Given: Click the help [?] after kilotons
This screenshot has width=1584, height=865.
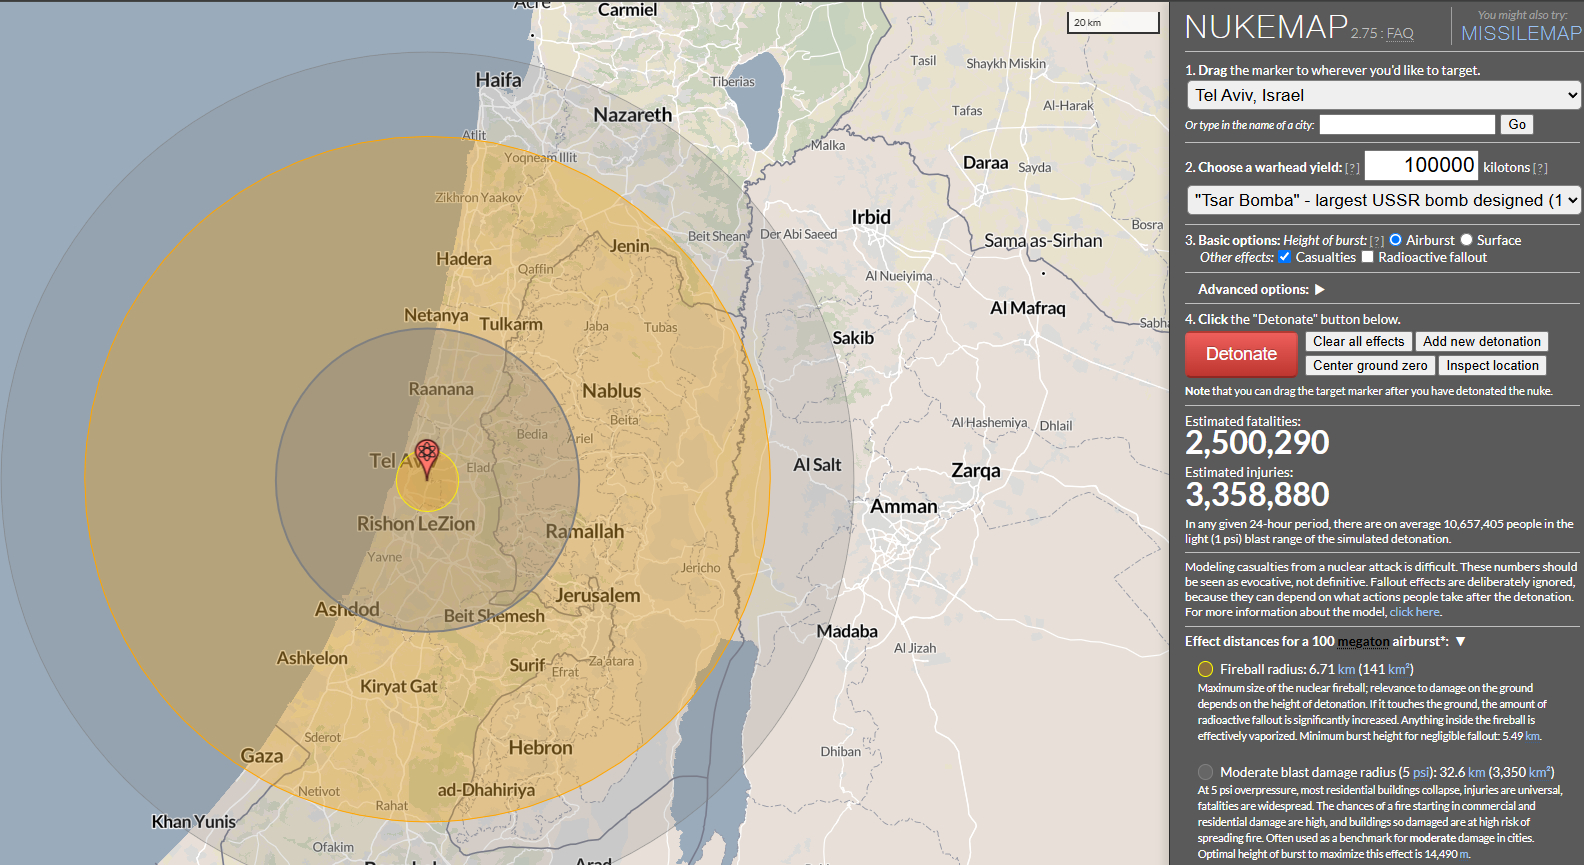Looking at the screenshot, I should (1540, 168).
